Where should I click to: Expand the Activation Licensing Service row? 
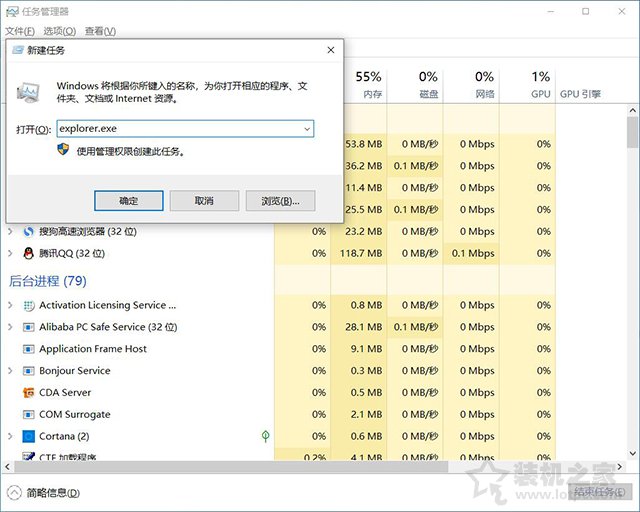click(x=10, y=305)
